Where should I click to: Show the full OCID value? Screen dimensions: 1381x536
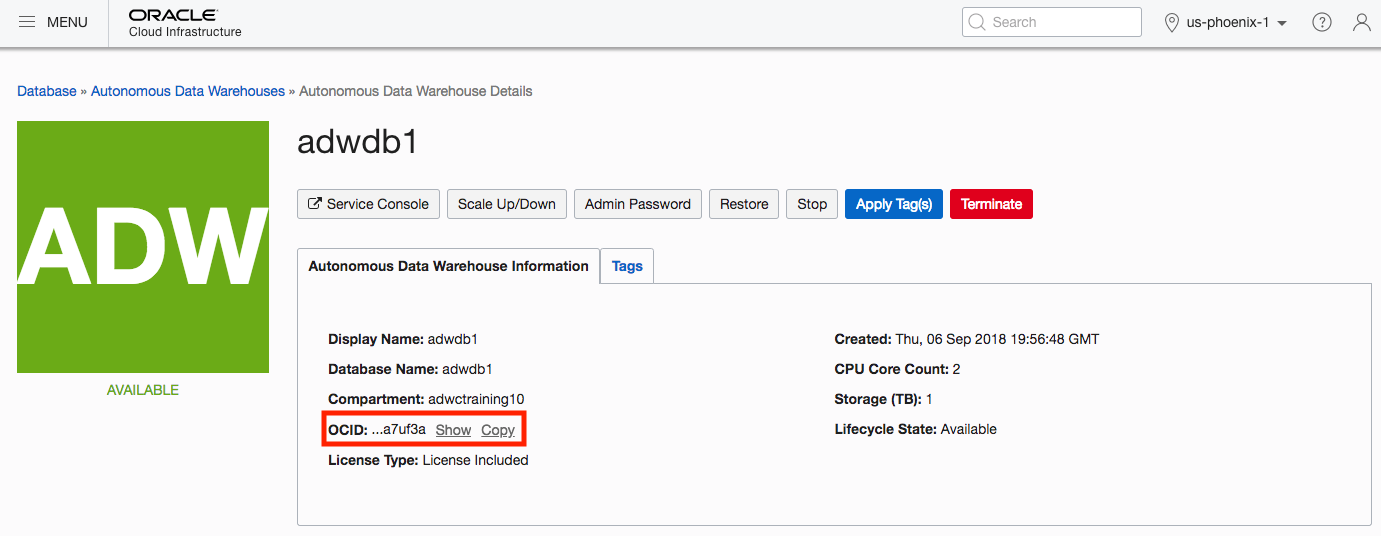pos(453,430)
